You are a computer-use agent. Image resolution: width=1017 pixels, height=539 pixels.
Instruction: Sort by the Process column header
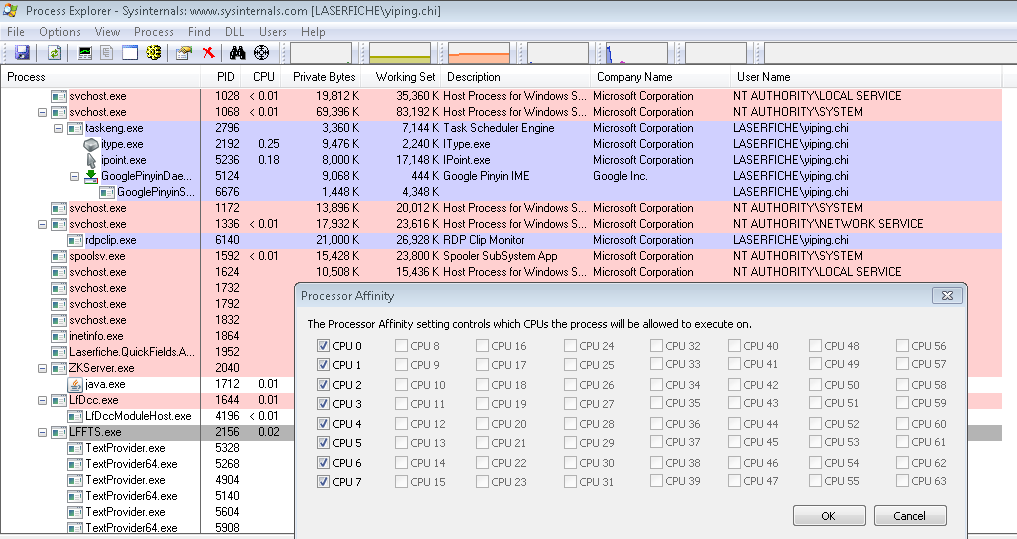[x=101, y=77]
